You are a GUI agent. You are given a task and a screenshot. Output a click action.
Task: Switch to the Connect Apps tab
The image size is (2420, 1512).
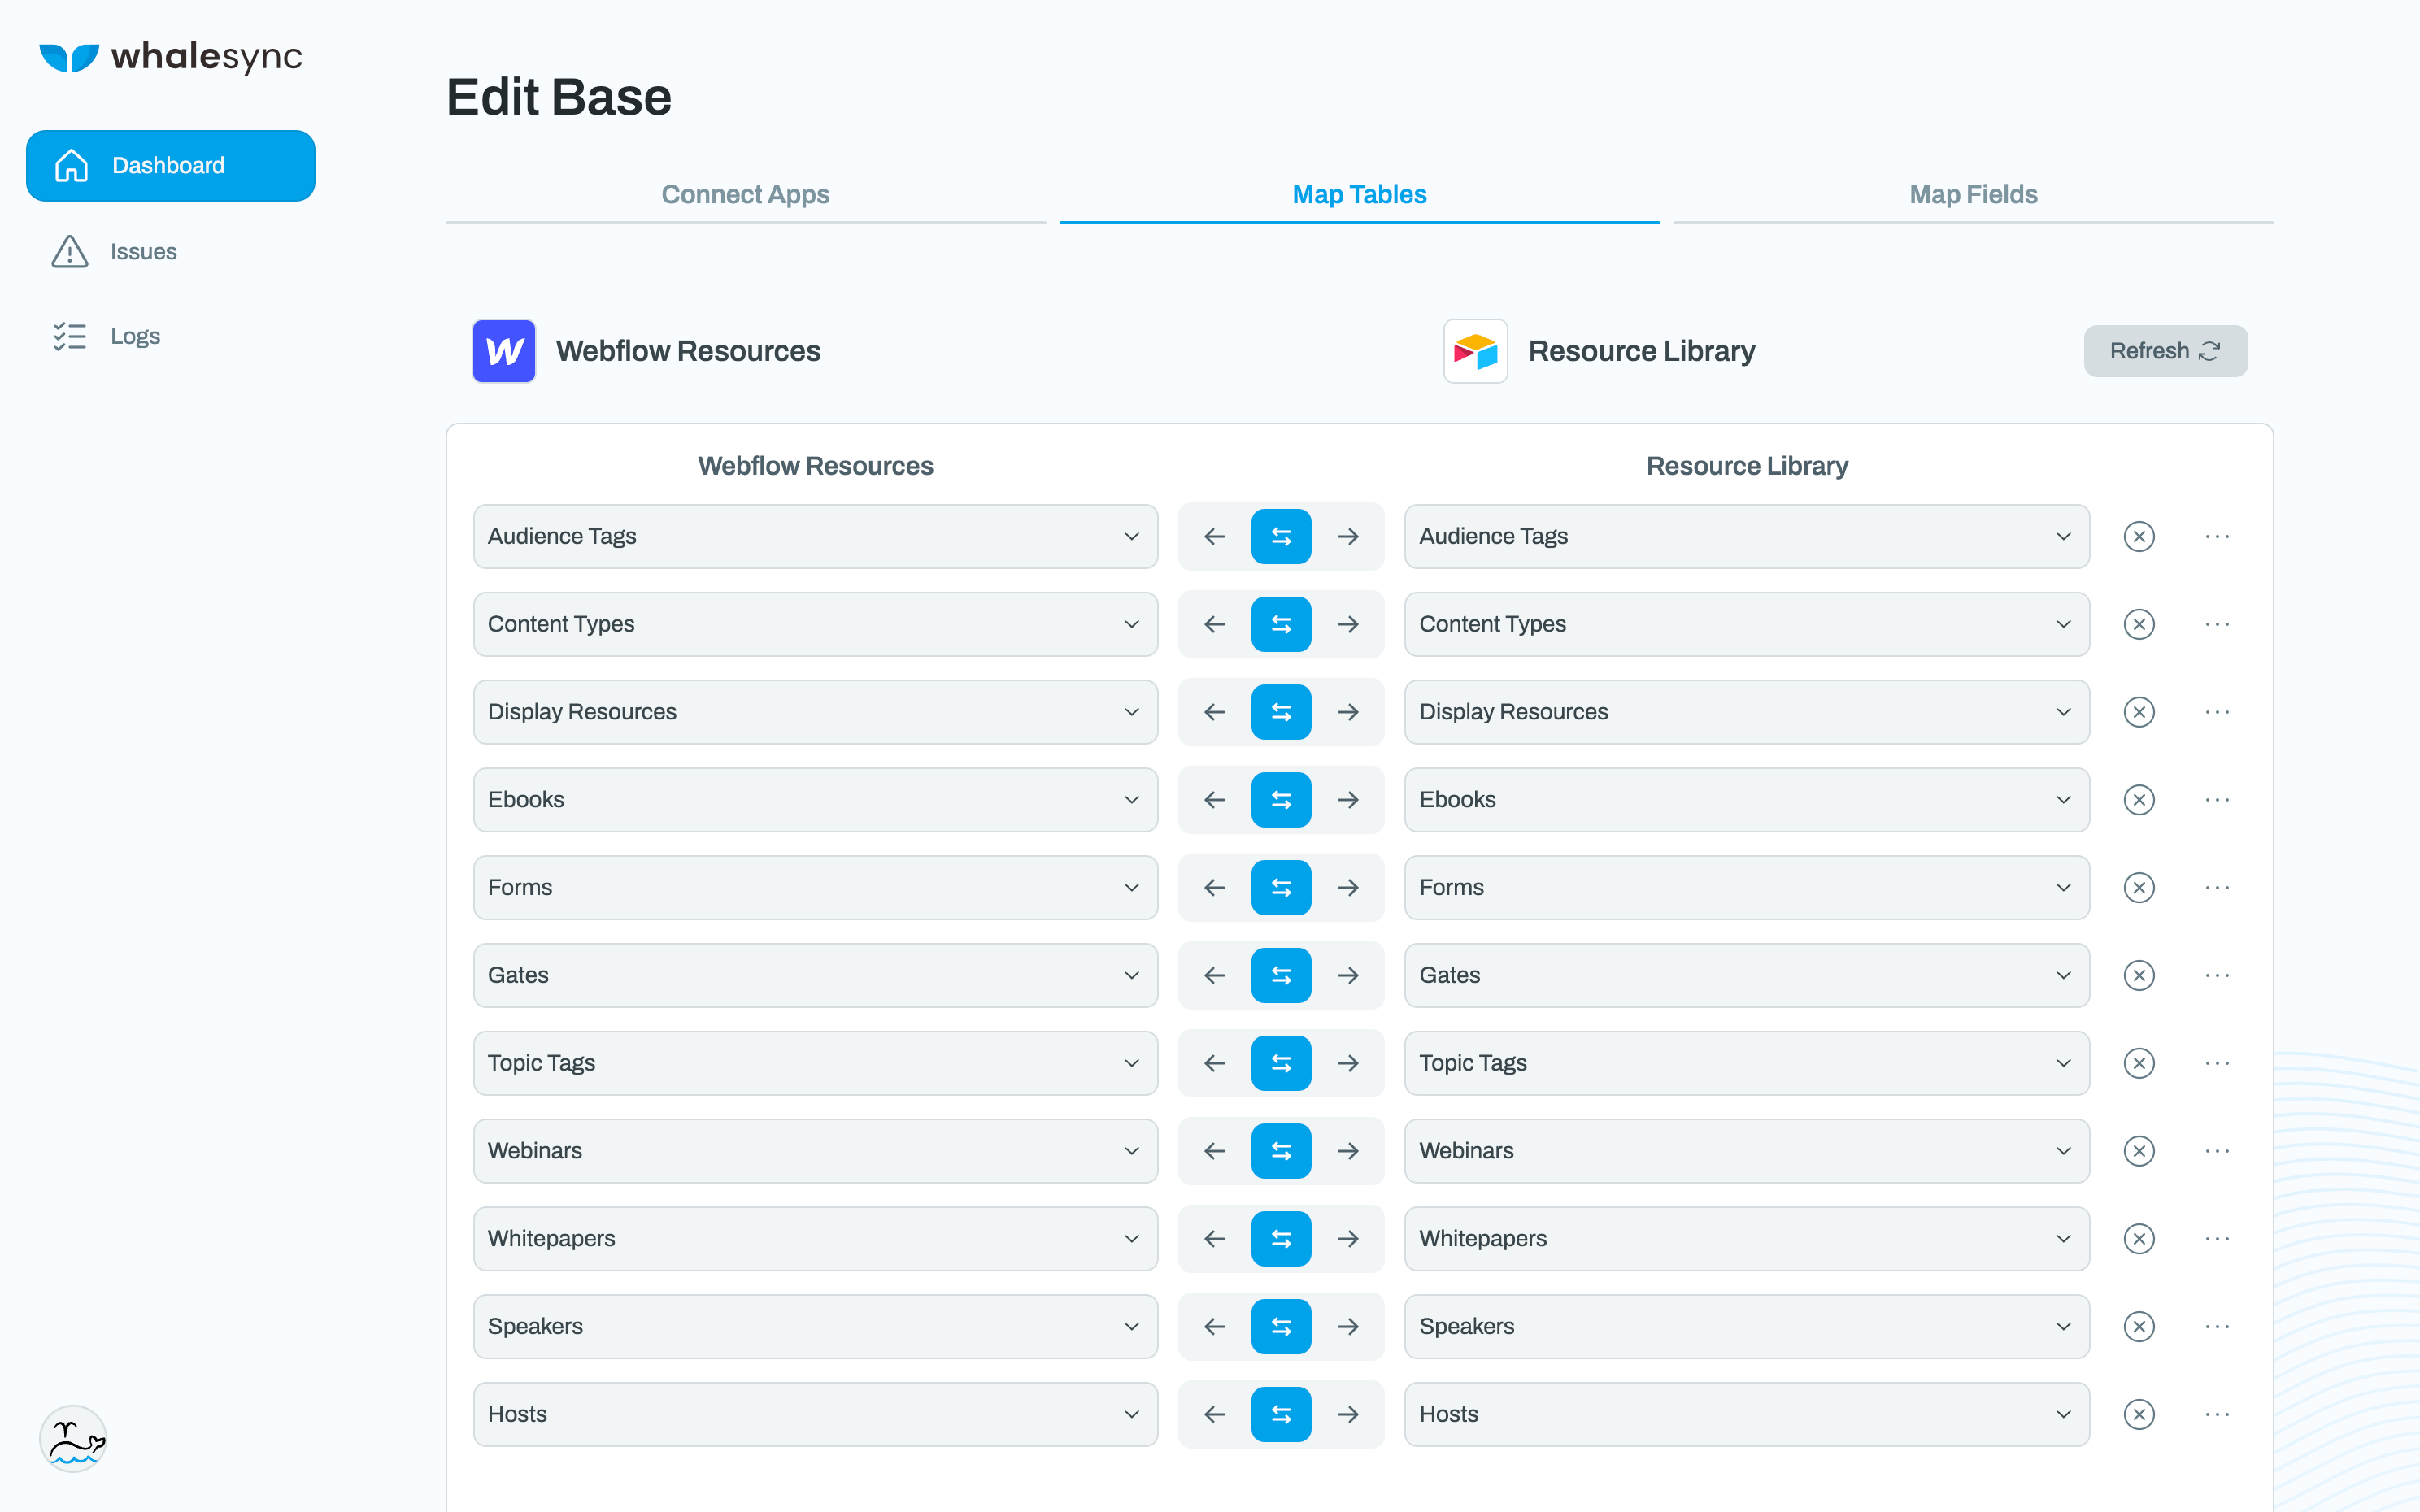tap(745, 194)
